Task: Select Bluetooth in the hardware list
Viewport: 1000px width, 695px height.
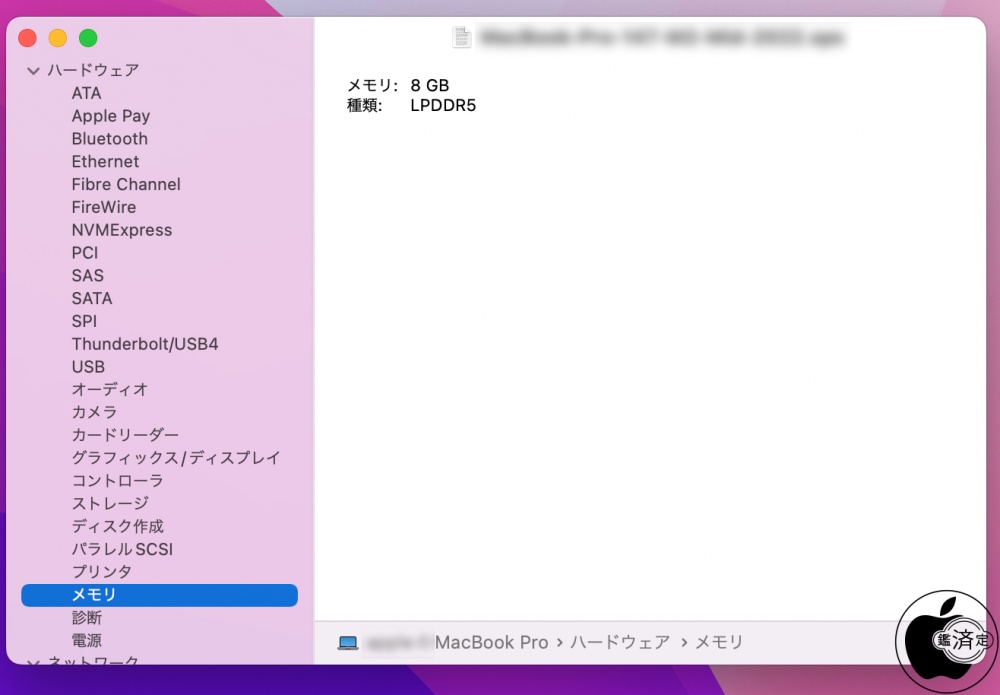Action: tap(109, 138)
